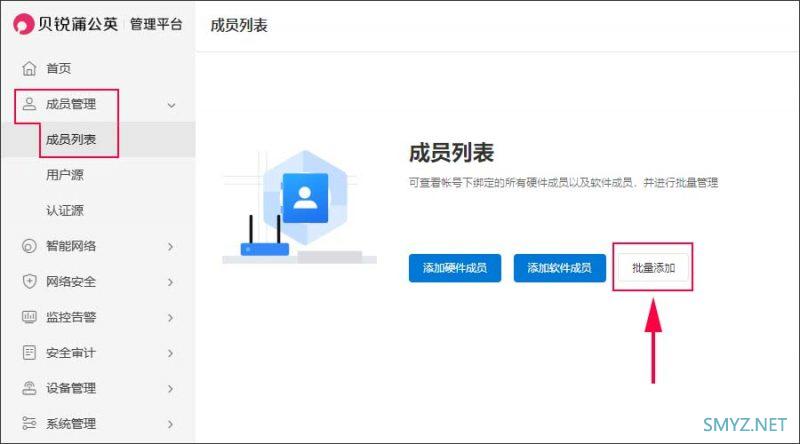Expand the 监控告警 arrow
This screenshot has width=800, height=444.
(171, 317)
